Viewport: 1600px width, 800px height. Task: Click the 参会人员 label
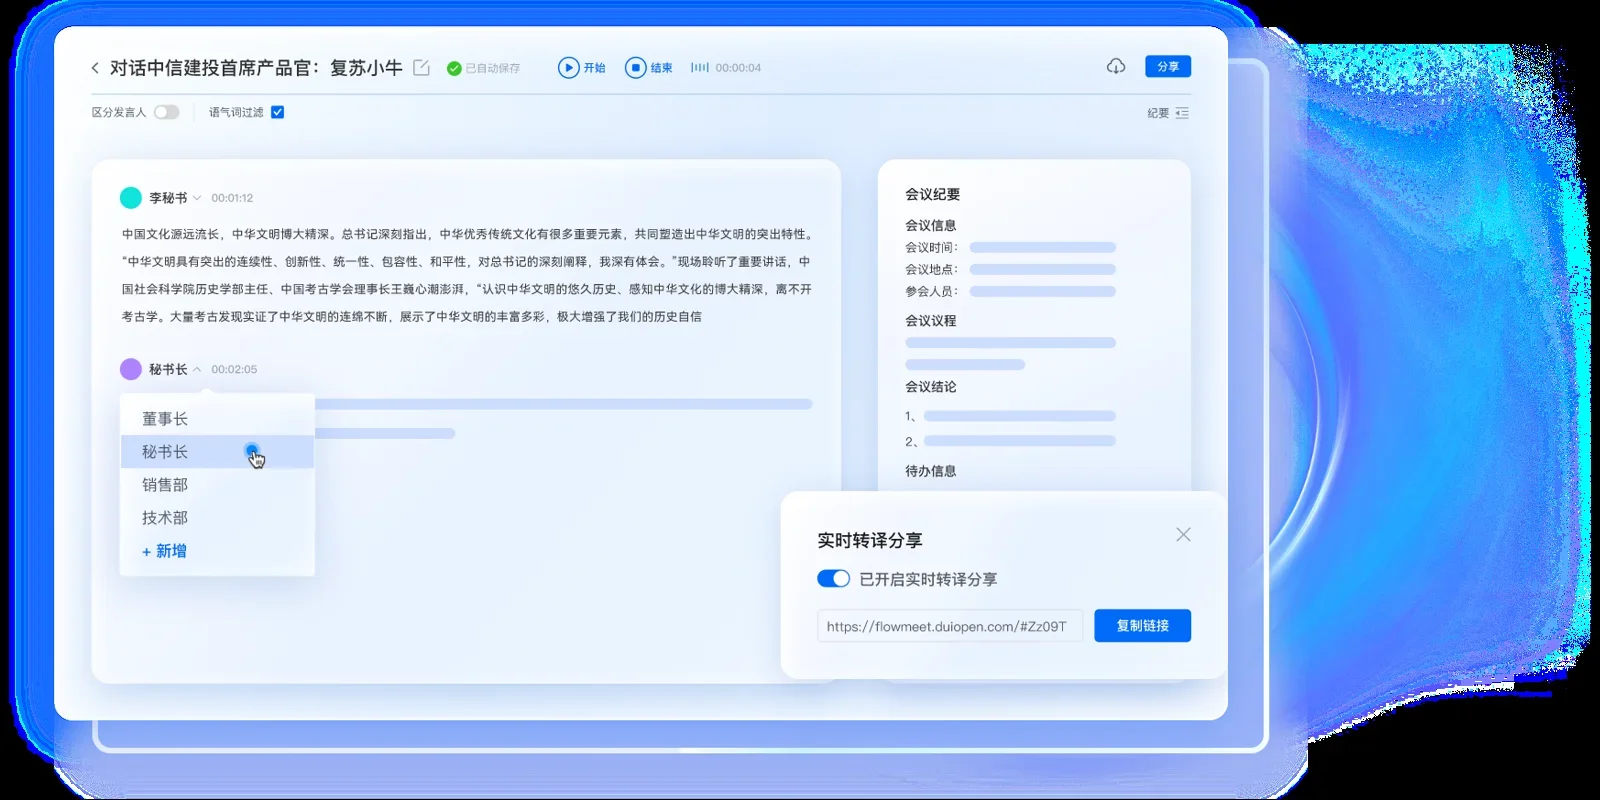coord(931,291)
